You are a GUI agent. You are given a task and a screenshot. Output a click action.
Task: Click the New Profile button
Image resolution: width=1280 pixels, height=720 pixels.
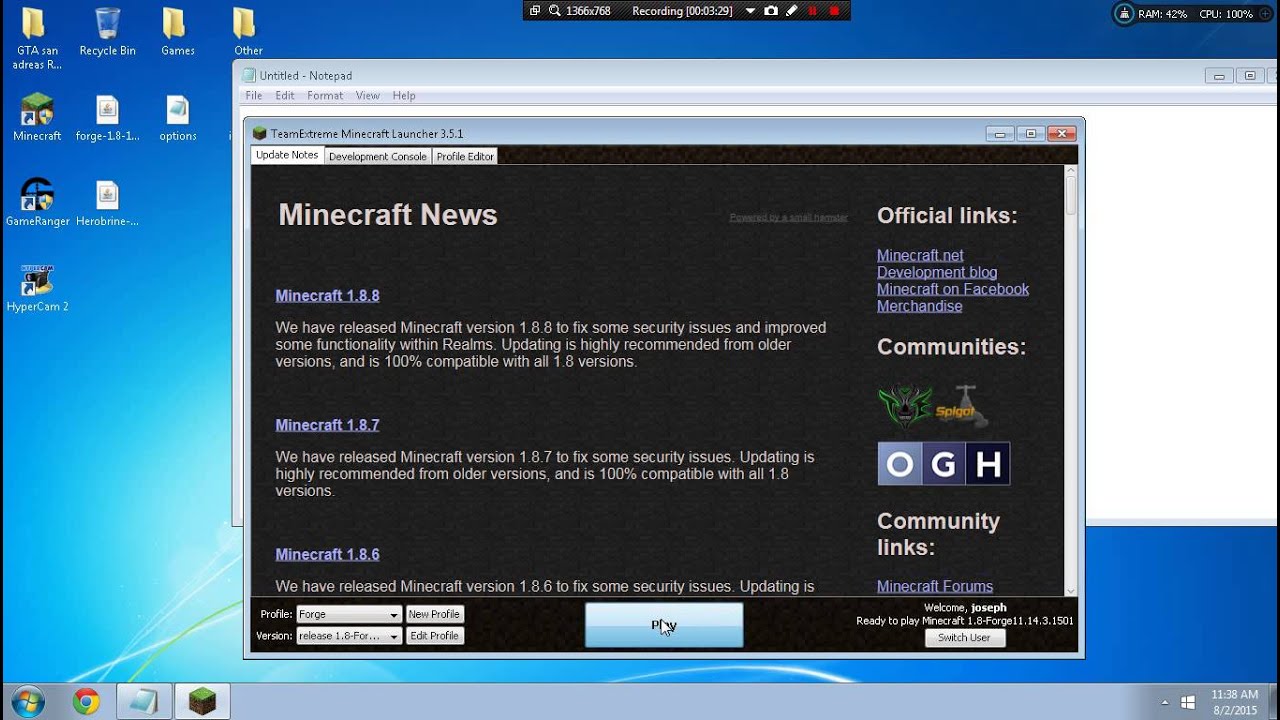[434, 614]
